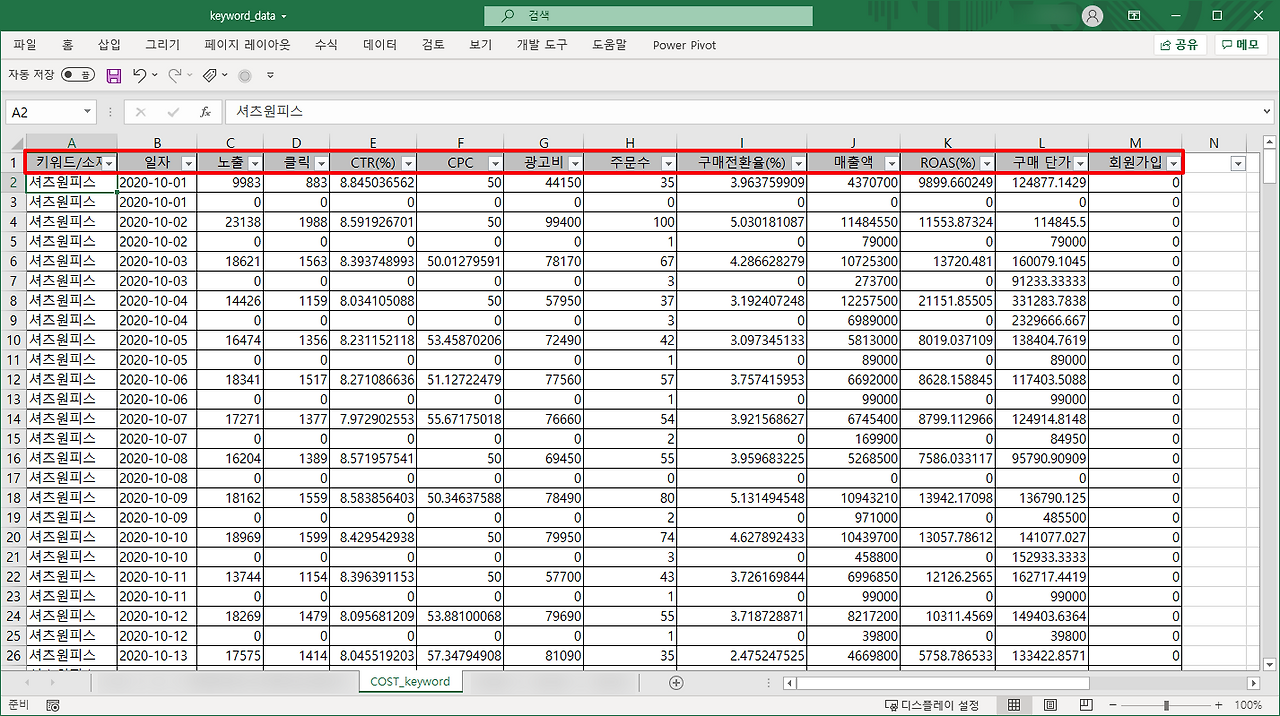Open the undo history dropdown arrow
The height and width of the screenshot is (716, 1280).
155,76
